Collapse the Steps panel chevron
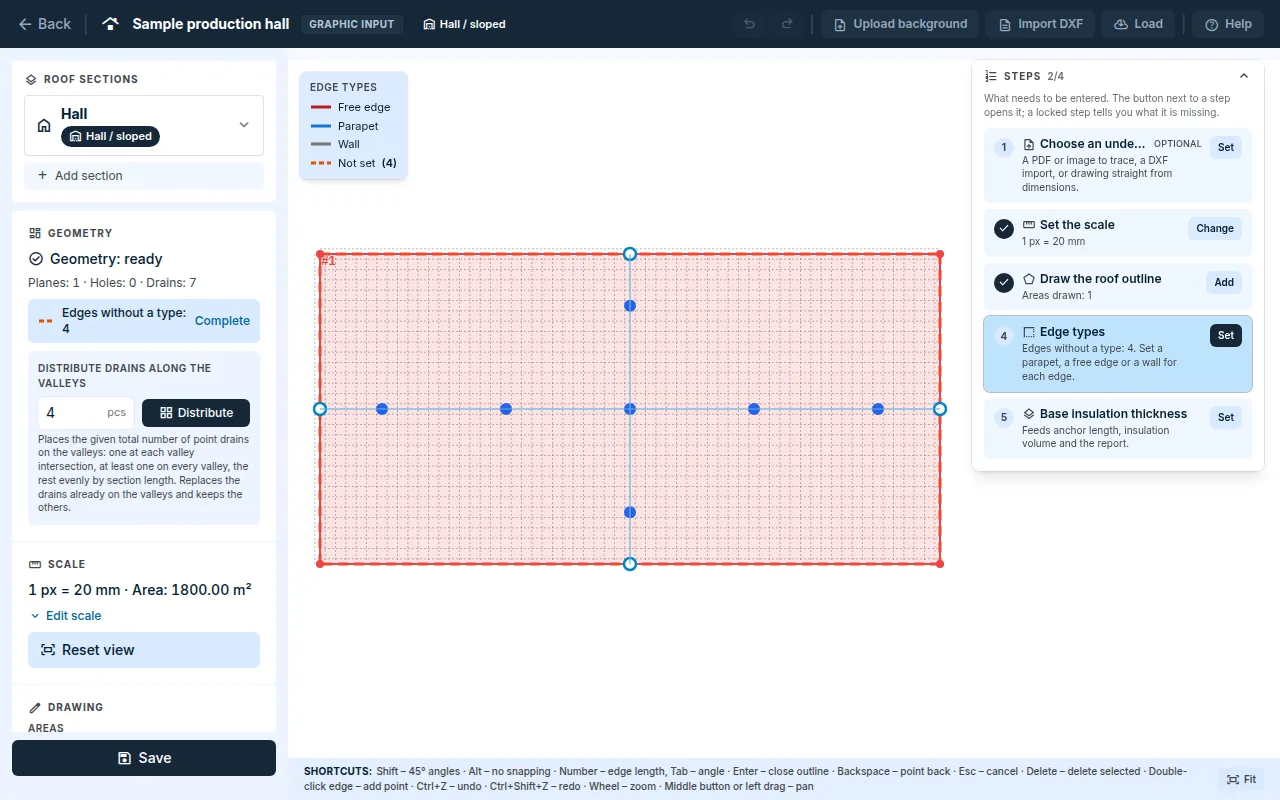Viewport: 1280px width, 800px height. 1244,76
